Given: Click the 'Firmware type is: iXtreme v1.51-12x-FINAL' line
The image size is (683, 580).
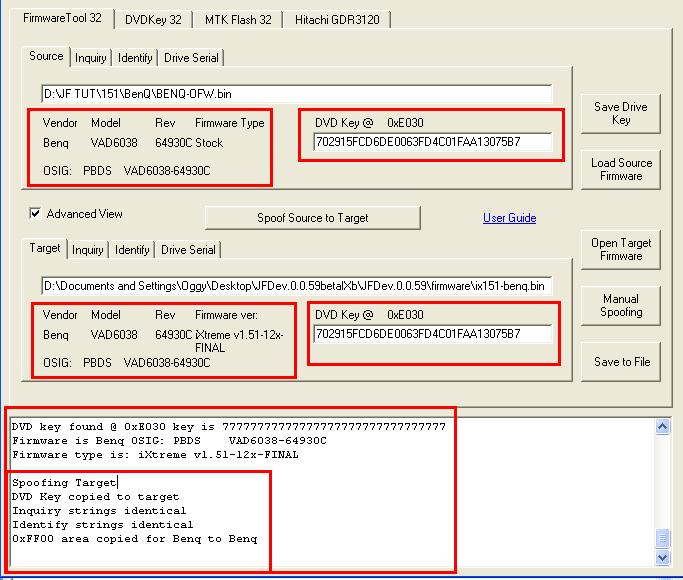Looking at the screenshot, I should pyautogui.click(x=155, y=455).
